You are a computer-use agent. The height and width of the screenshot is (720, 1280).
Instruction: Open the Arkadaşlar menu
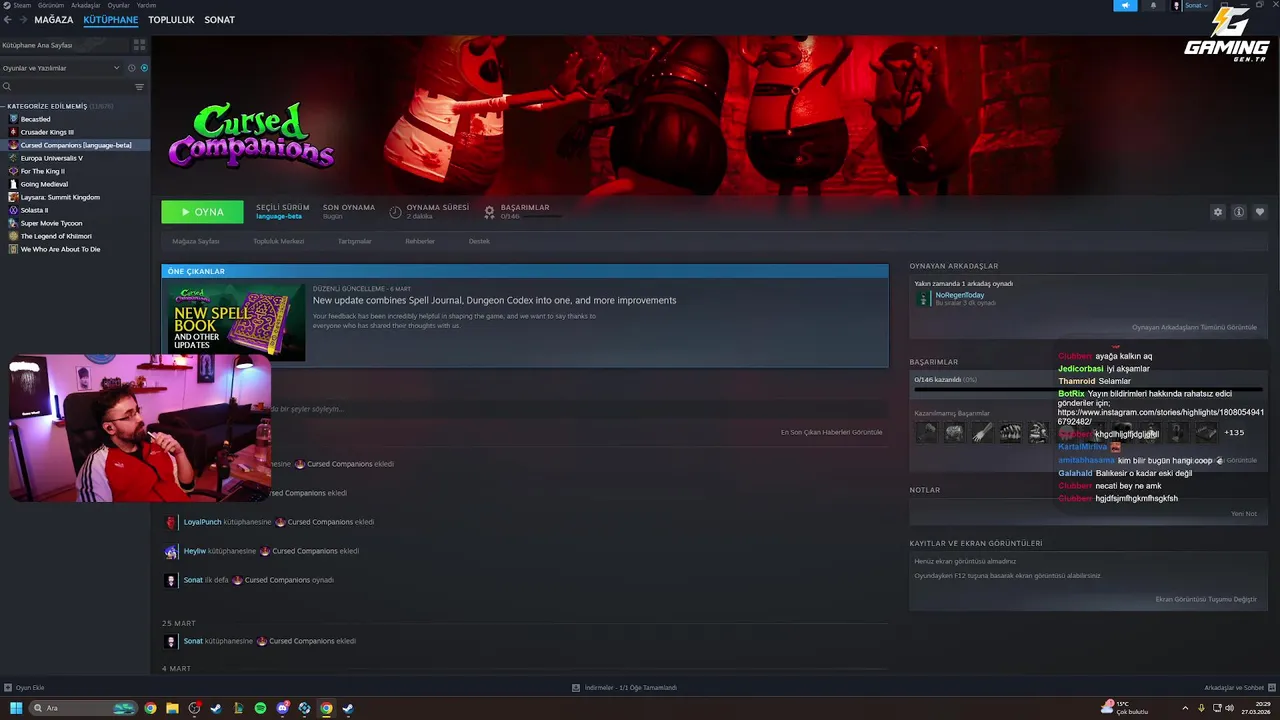86,5
